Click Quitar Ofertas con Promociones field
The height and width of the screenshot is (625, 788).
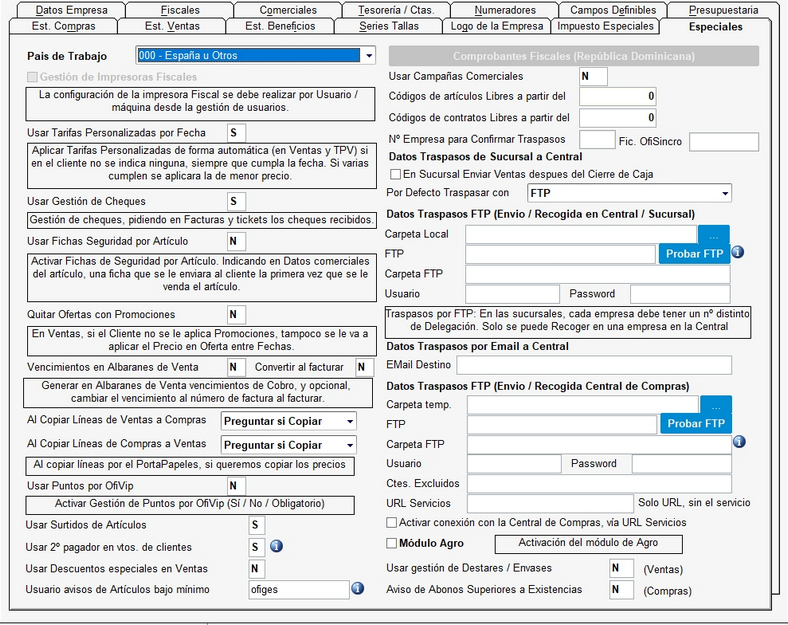(x=236, y=315)
